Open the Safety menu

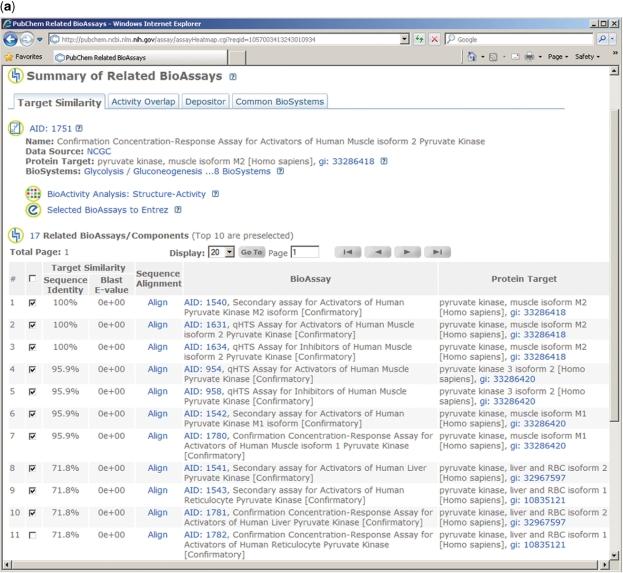587,57
